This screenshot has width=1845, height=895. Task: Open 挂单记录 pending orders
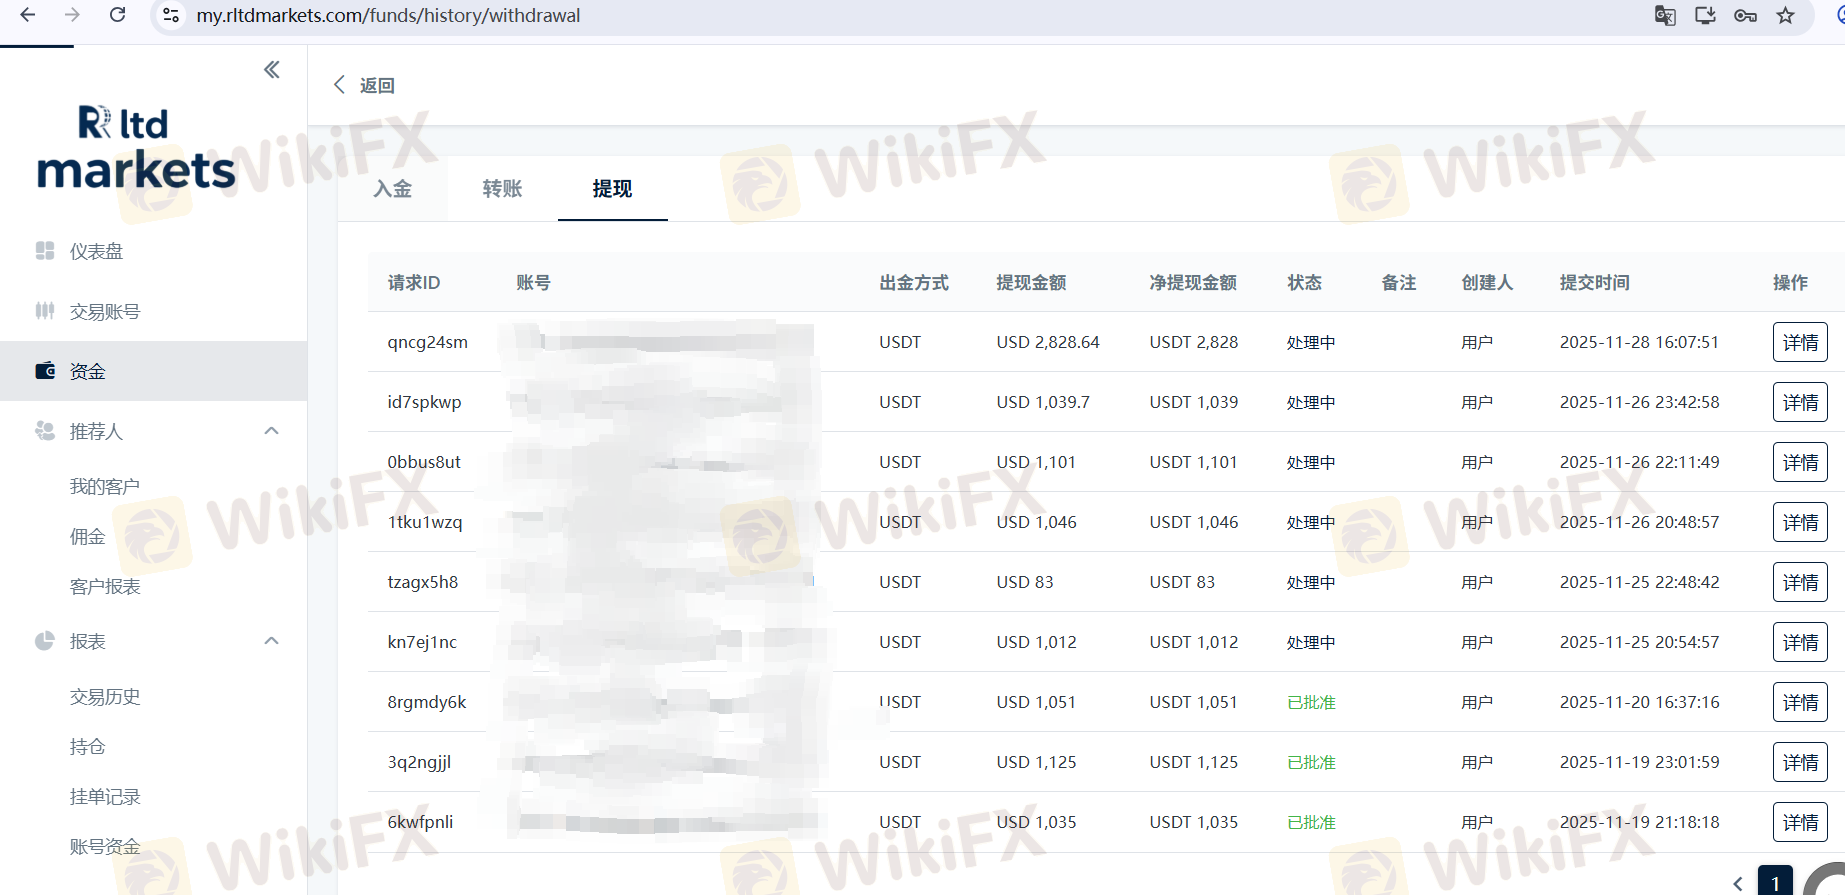click(x=105, y=796)
